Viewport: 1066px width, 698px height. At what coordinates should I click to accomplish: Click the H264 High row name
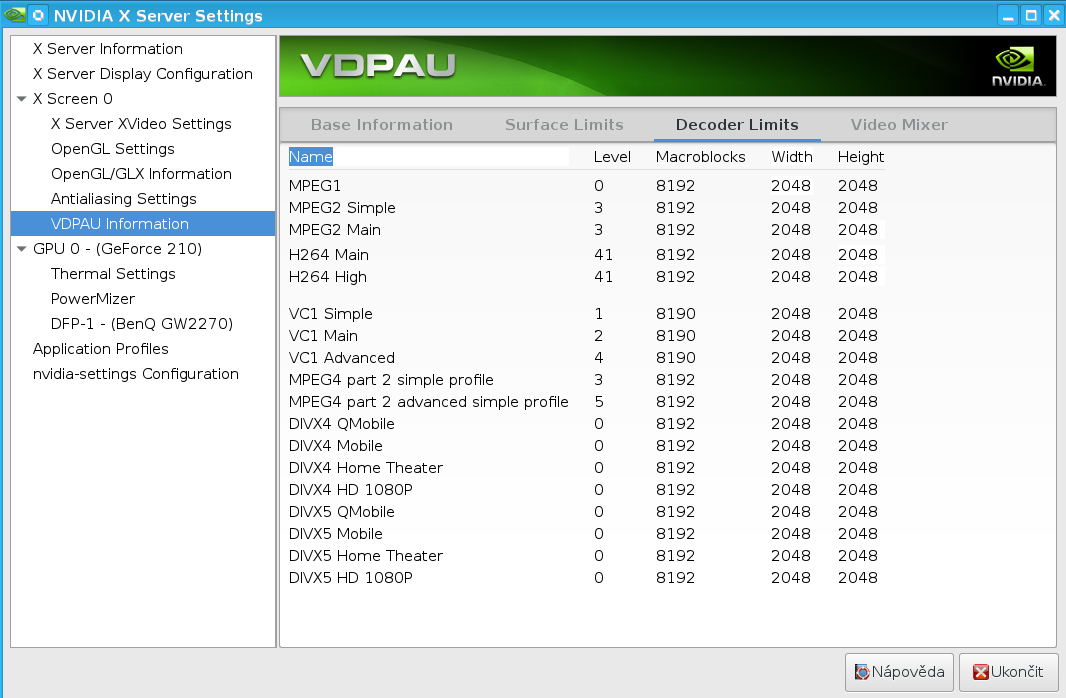[328, 277]
